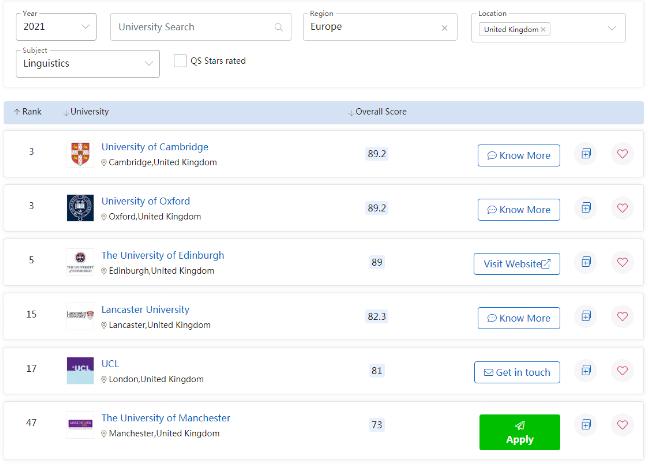Click the University Search magnifier icon
This screenshot has width=648, height=464.
point(279,27)
